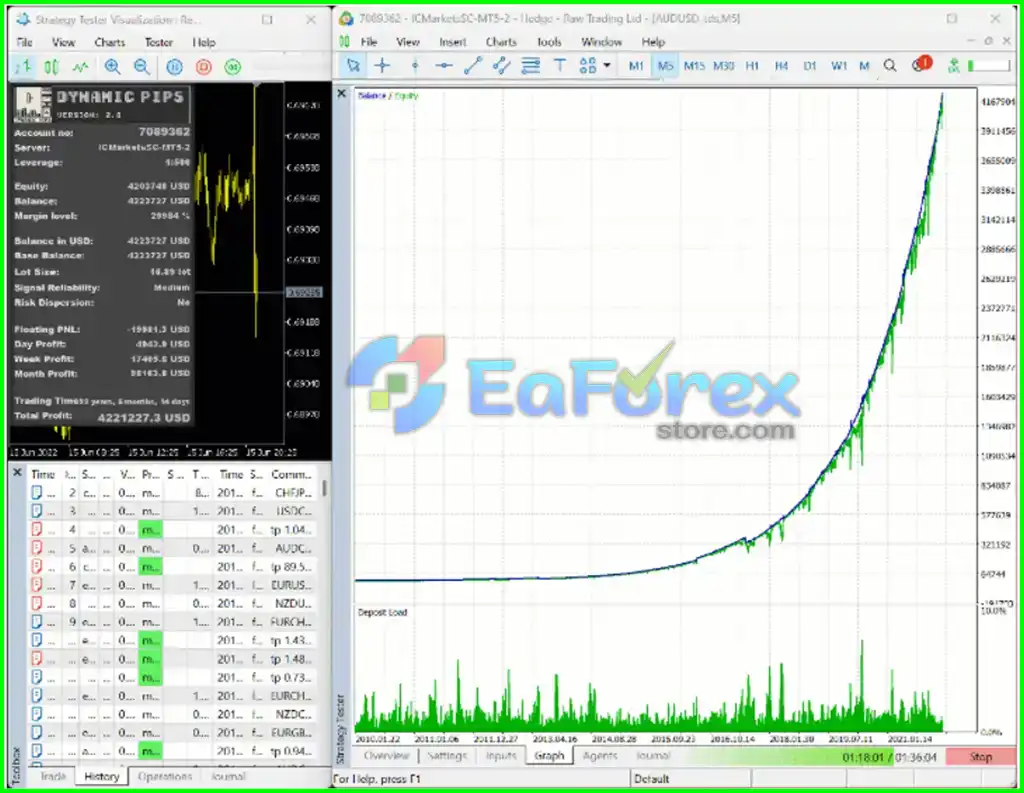Image resolution: width=1024 pixels, height=793 pixels.
Task: Draw a horizontal line on chart
Action: (444, 65)
